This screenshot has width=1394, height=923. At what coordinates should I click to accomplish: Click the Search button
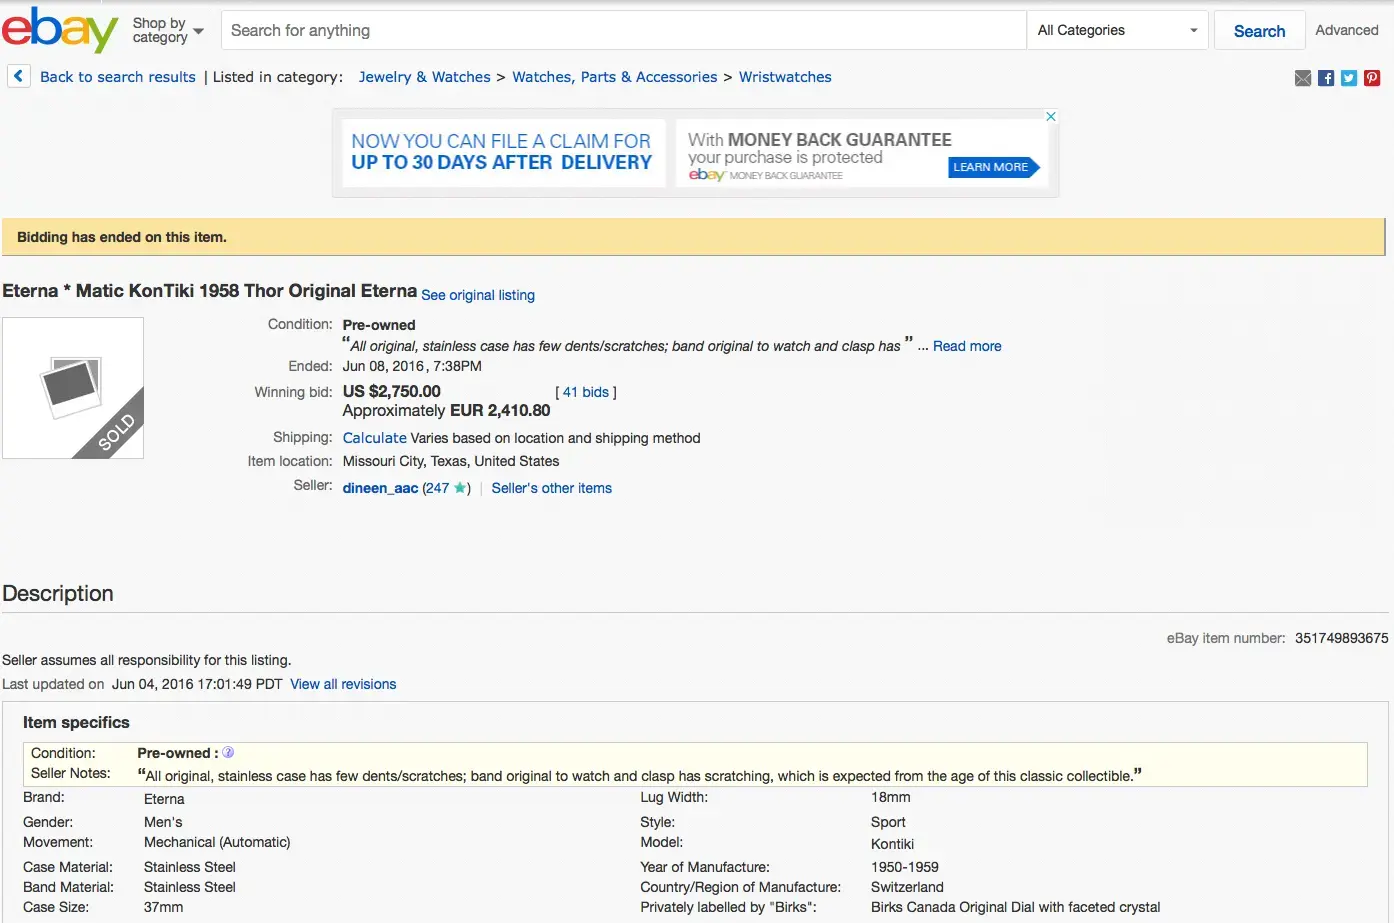point(1259,30)
